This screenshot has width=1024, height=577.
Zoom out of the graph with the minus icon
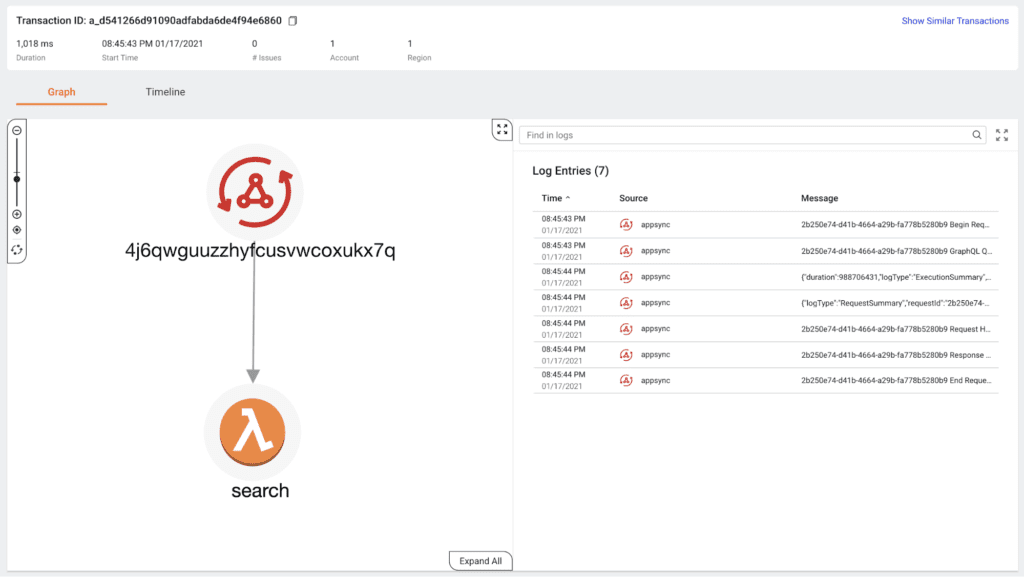coord(16,130)
